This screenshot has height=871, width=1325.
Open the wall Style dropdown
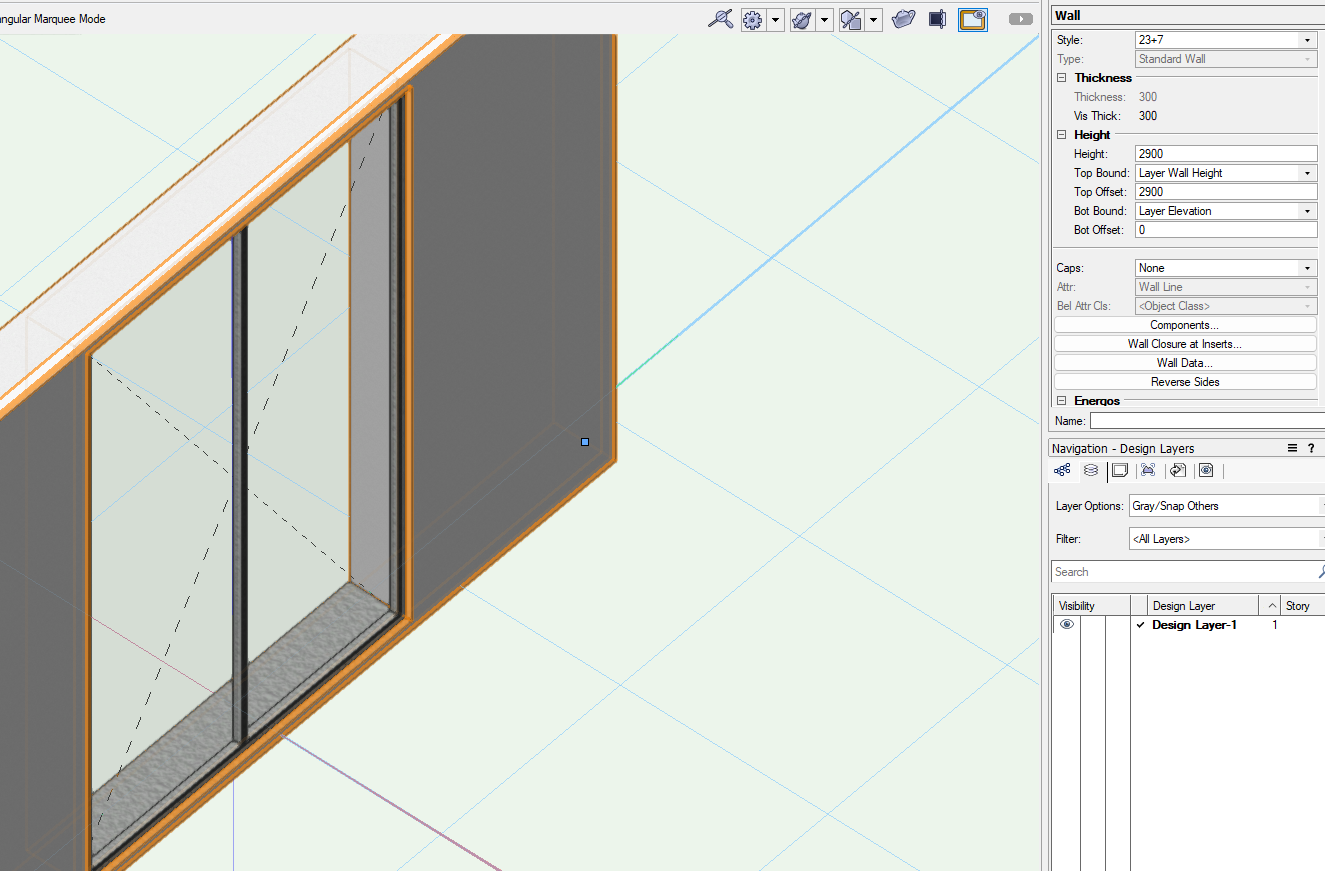click(x=1226, y=40)
